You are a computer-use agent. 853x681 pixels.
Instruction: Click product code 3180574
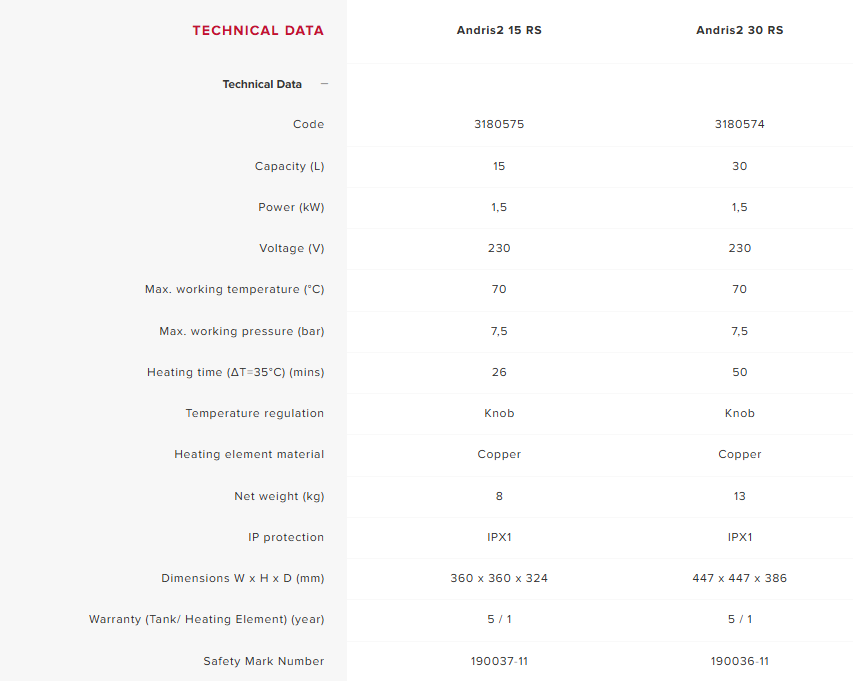pos(740,124)
